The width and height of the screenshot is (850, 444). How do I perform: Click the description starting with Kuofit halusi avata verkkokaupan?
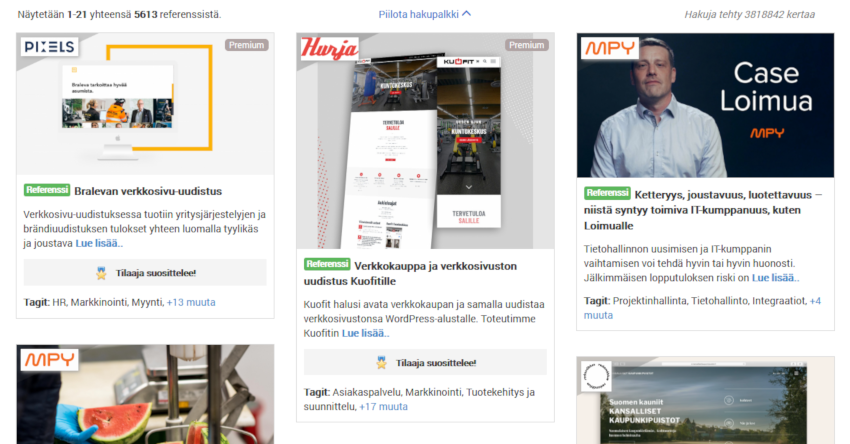coord(424,319)
